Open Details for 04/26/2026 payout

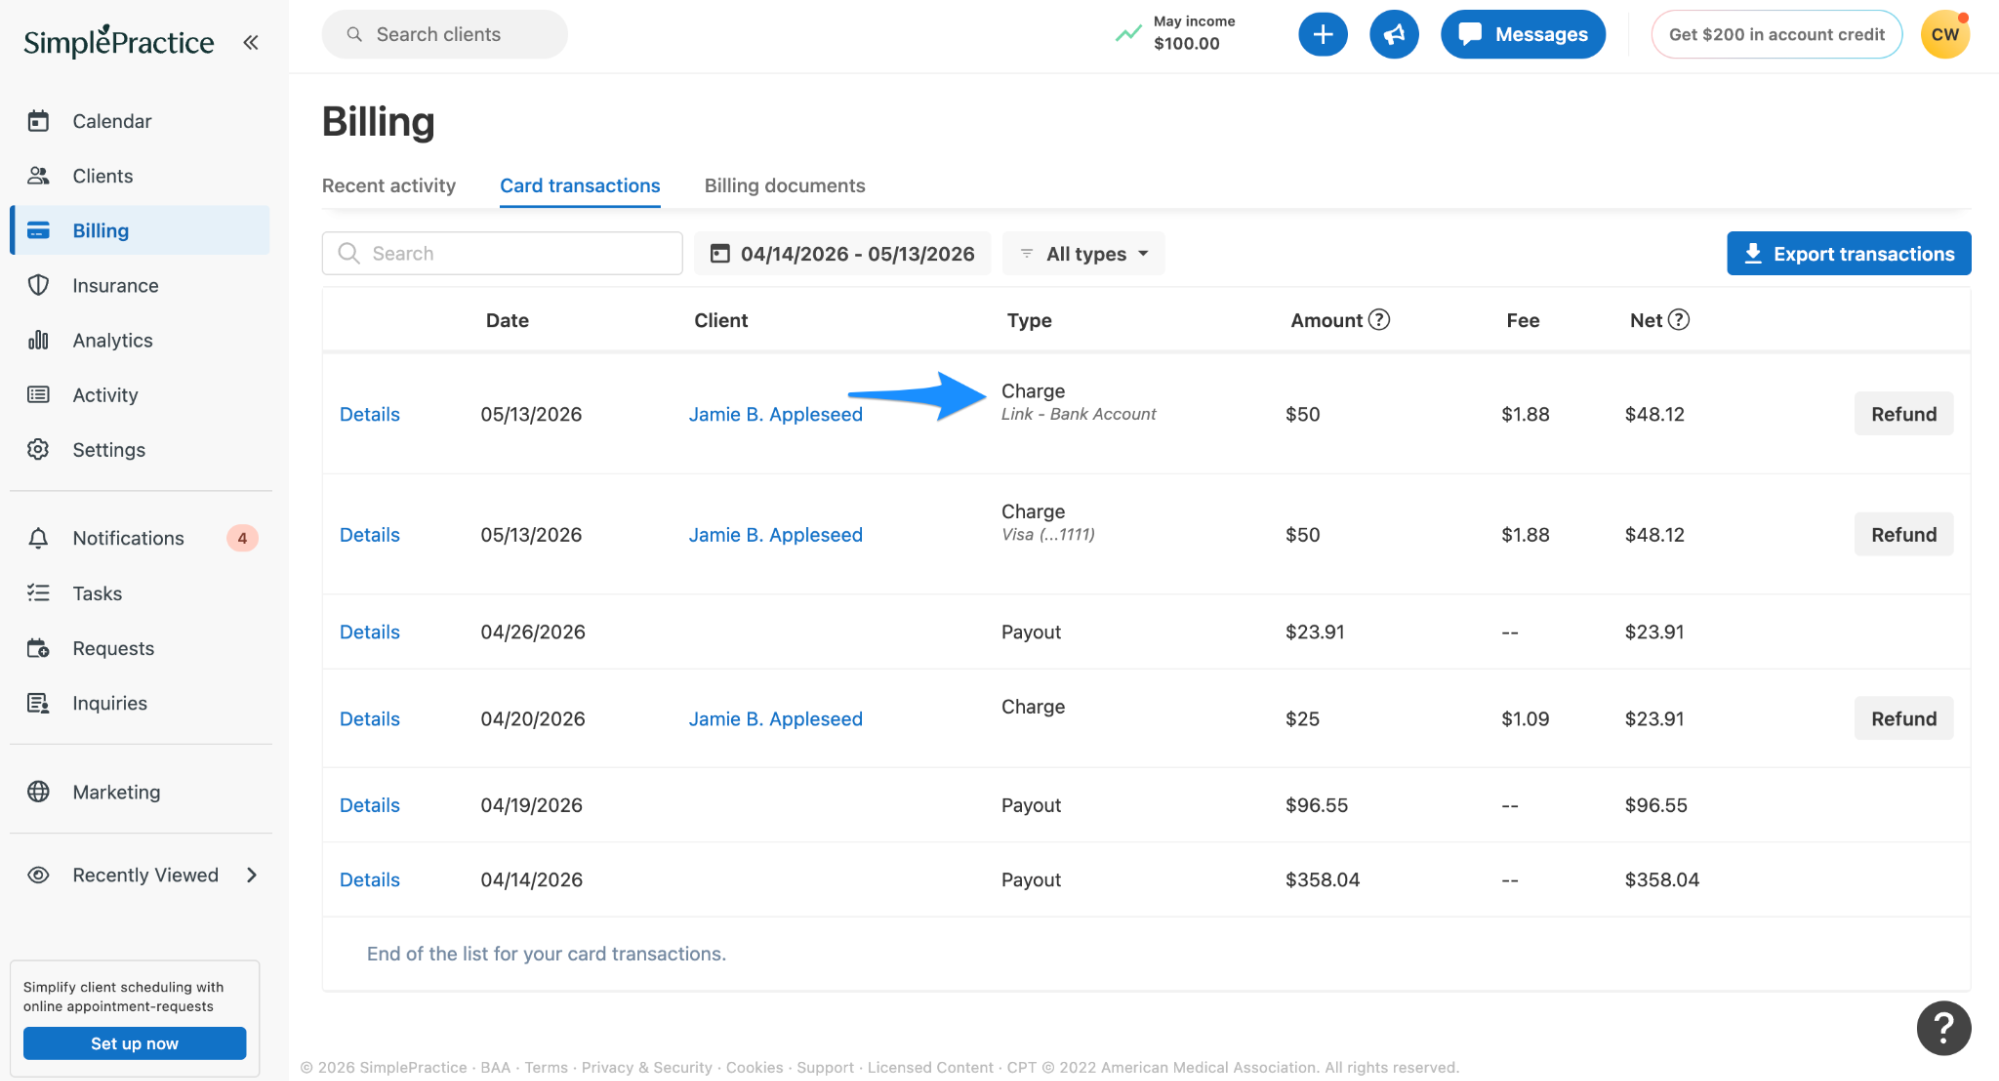point(370,632)
